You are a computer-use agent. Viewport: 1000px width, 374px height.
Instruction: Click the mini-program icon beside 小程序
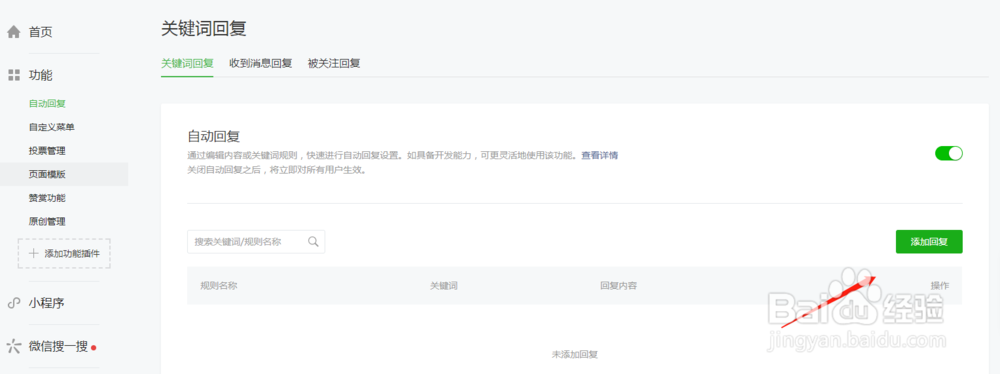pos(13,303)
